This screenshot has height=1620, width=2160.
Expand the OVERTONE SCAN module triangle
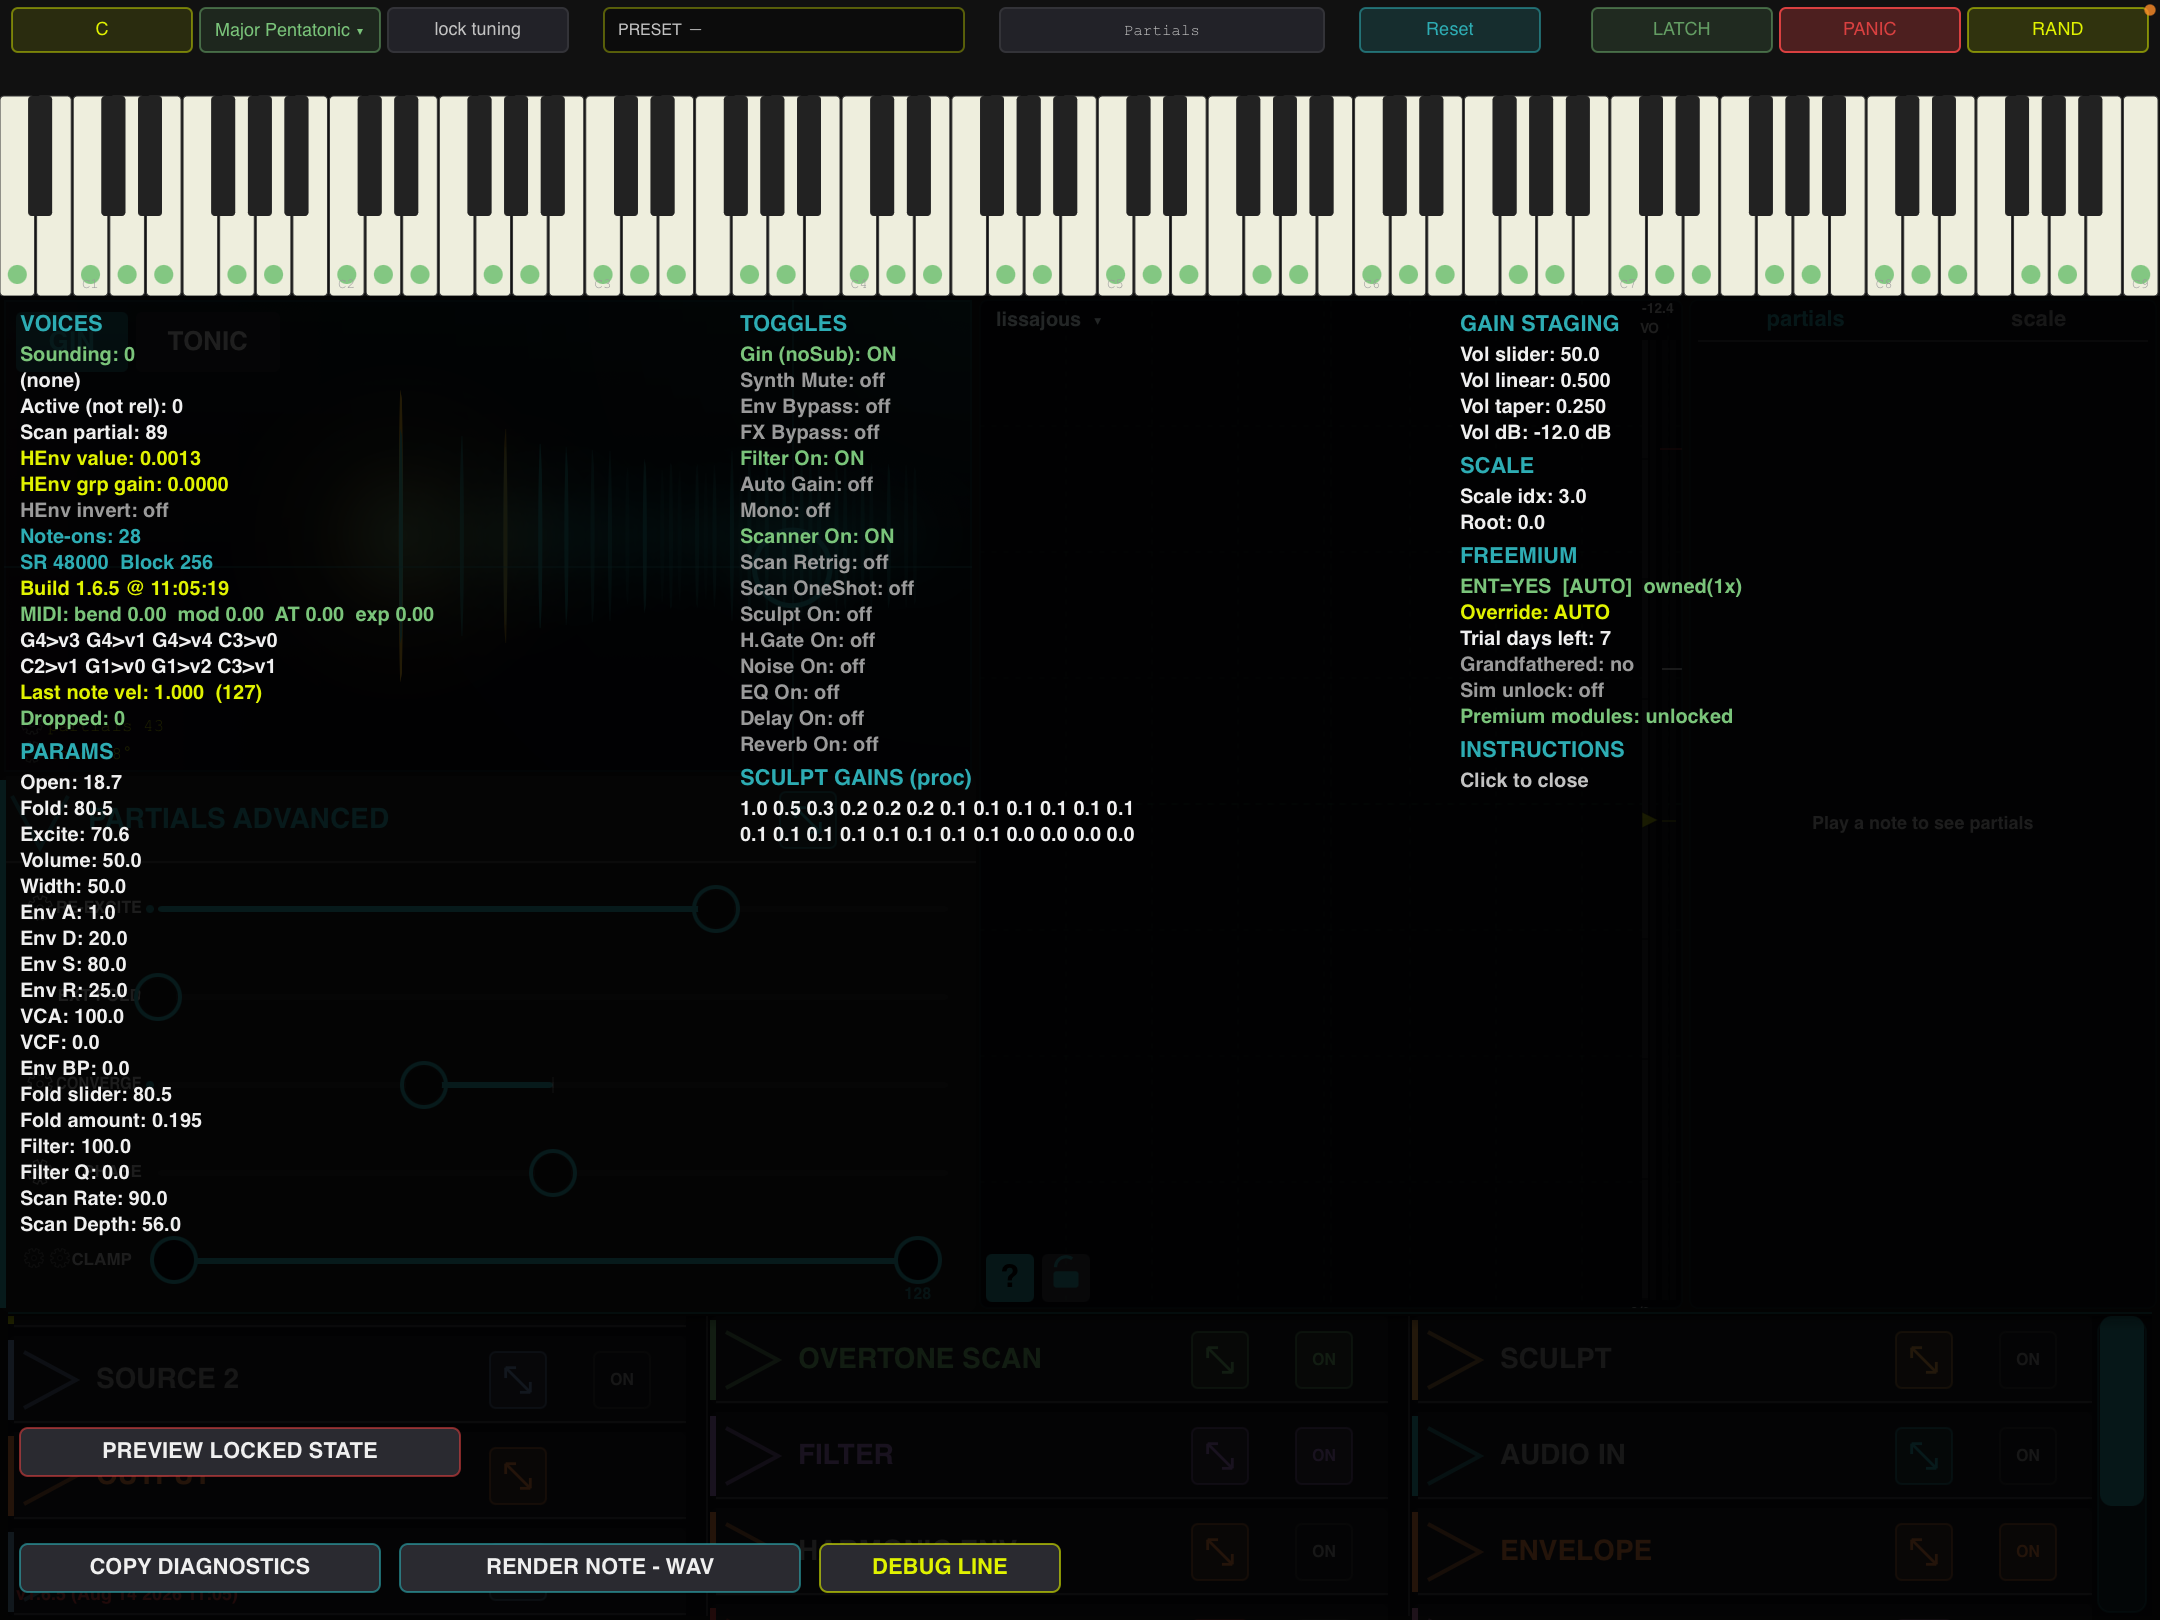pos(752,1359)
